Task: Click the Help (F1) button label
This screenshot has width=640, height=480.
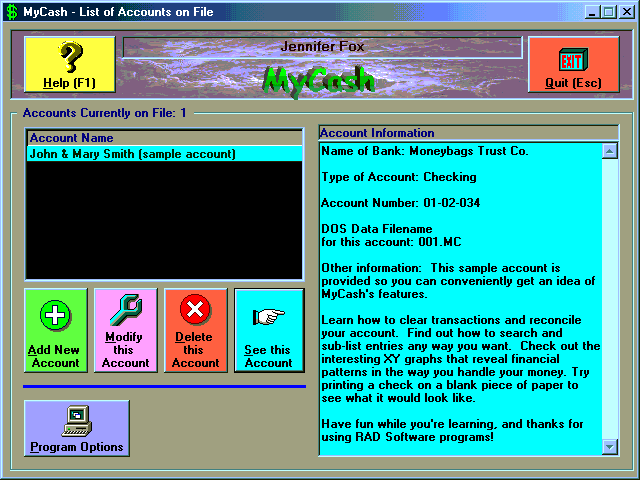Action: [69, 83]
